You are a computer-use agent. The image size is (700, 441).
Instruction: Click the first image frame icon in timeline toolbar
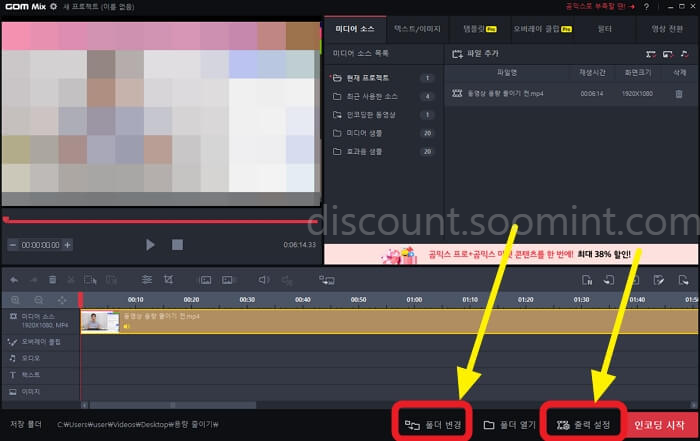pyautogui.click(x=205, y=280)
